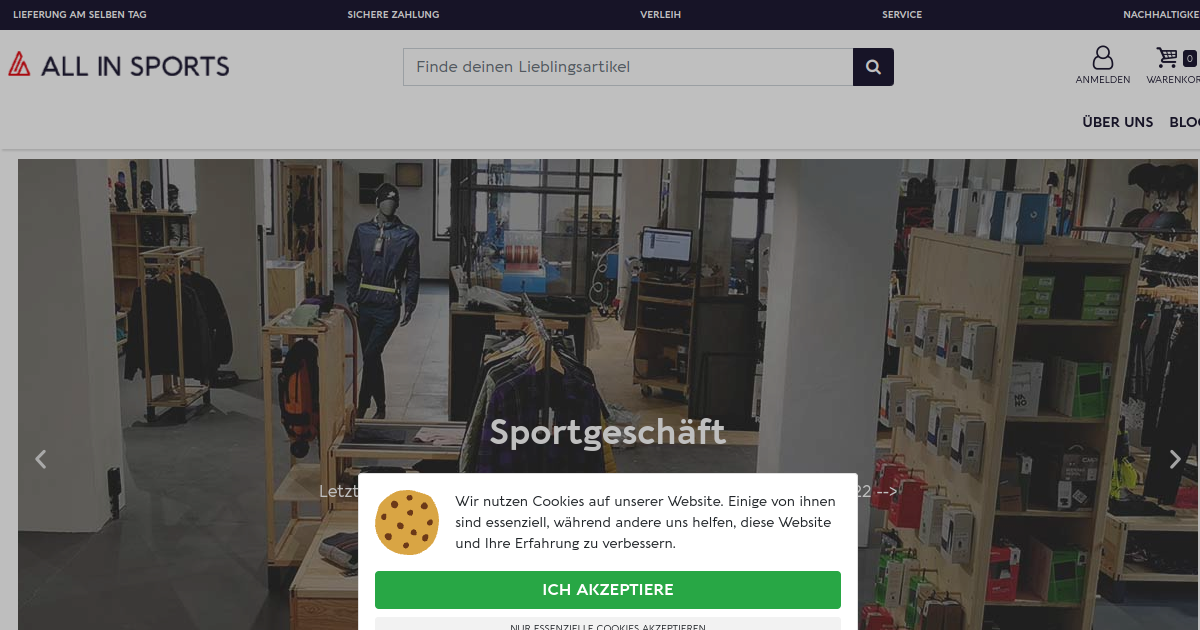Open the Anmelden user account icon
This screenshot has width=1200, height=630.
[x=1103, y=65]
